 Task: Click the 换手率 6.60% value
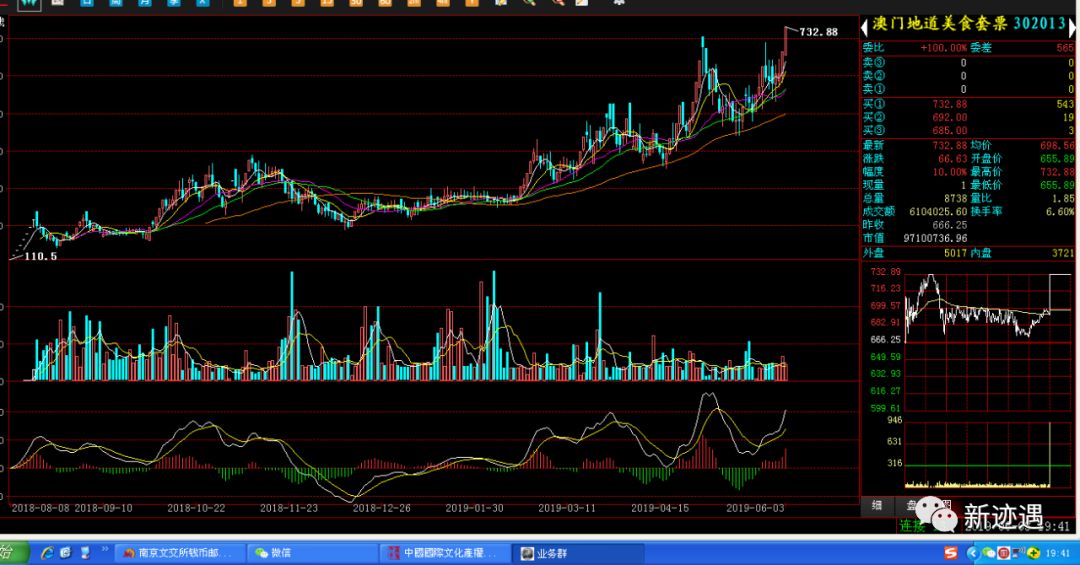click(x=1059, y=212)
